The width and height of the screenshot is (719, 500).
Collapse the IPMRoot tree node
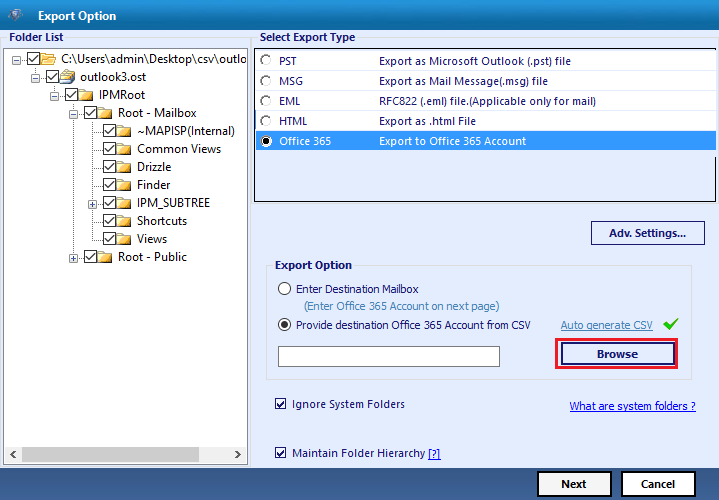point(55,96)
